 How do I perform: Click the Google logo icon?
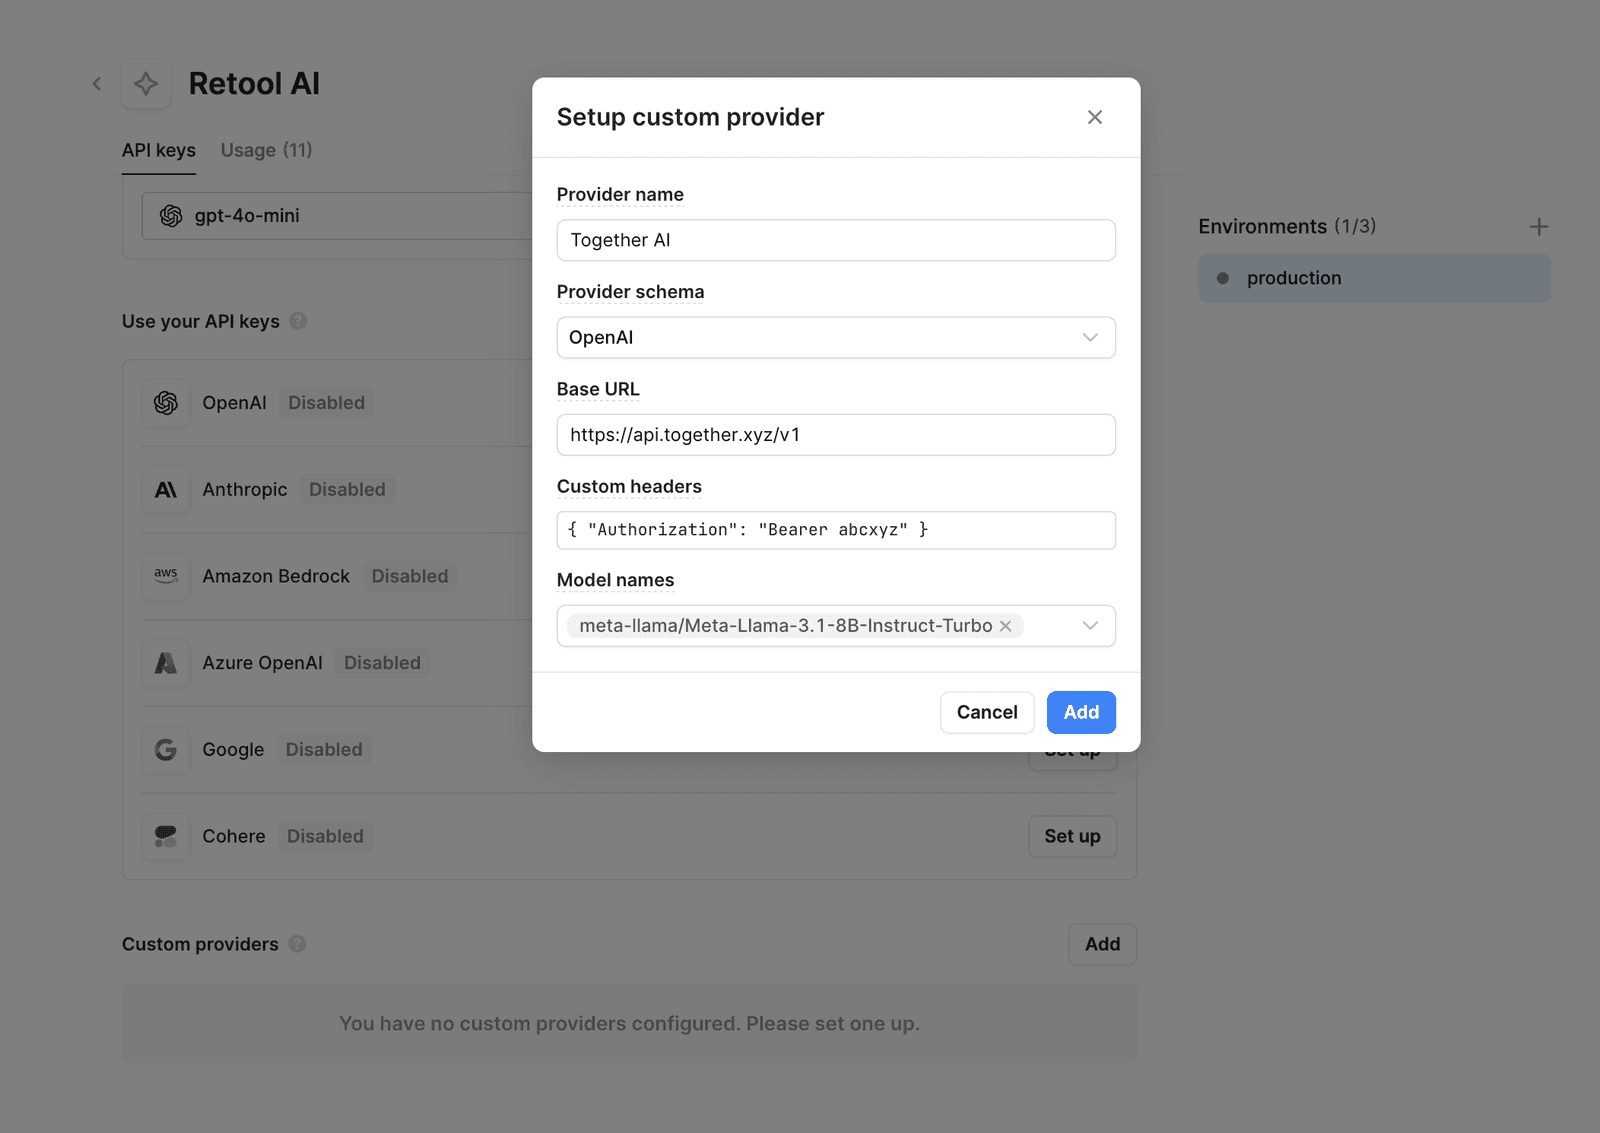coord(166,750)
